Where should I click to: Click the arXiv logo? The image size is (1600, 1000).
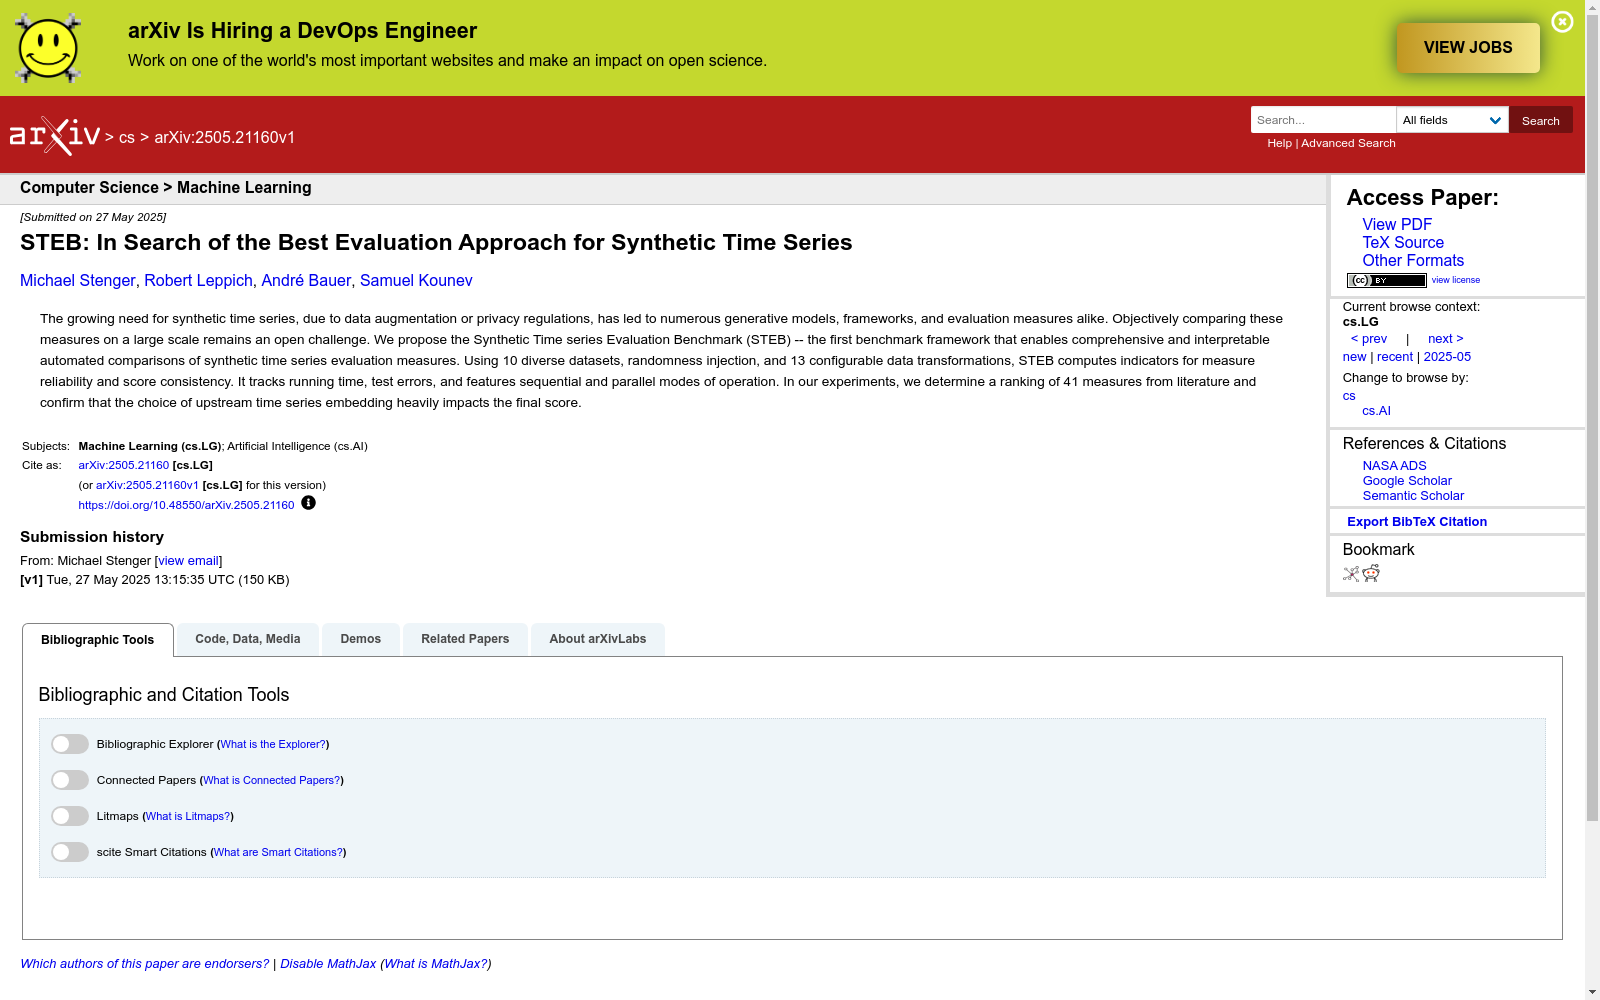(x=55, y=136)
